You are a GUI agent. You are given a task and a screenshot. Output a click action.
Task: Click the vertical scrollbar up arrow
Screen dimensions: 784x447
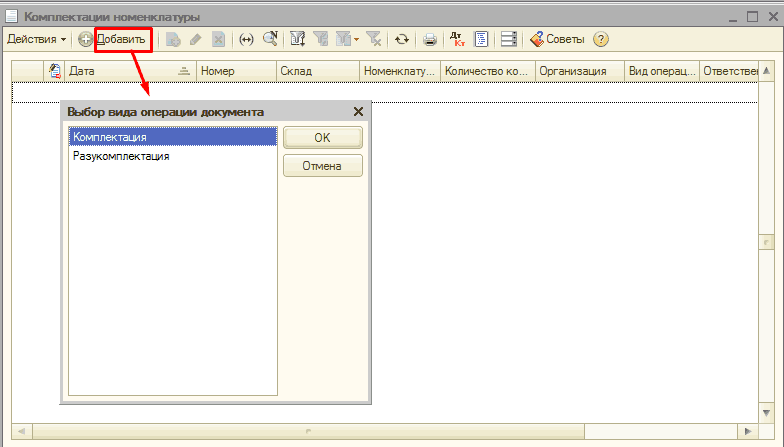766,71
